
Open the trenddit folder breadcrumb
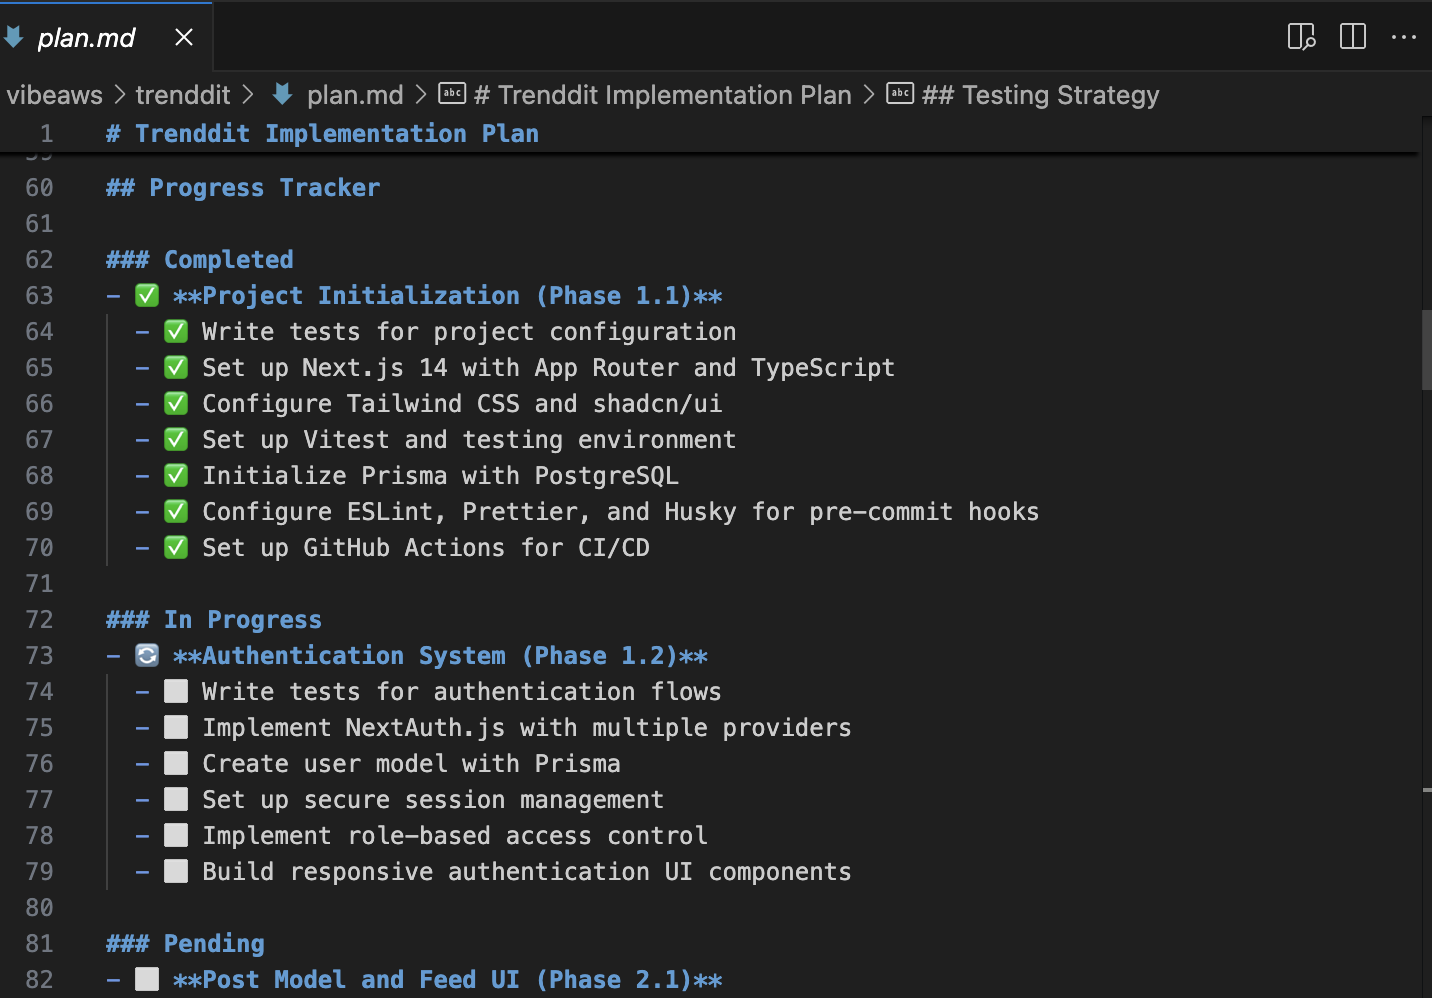point(183,95)
